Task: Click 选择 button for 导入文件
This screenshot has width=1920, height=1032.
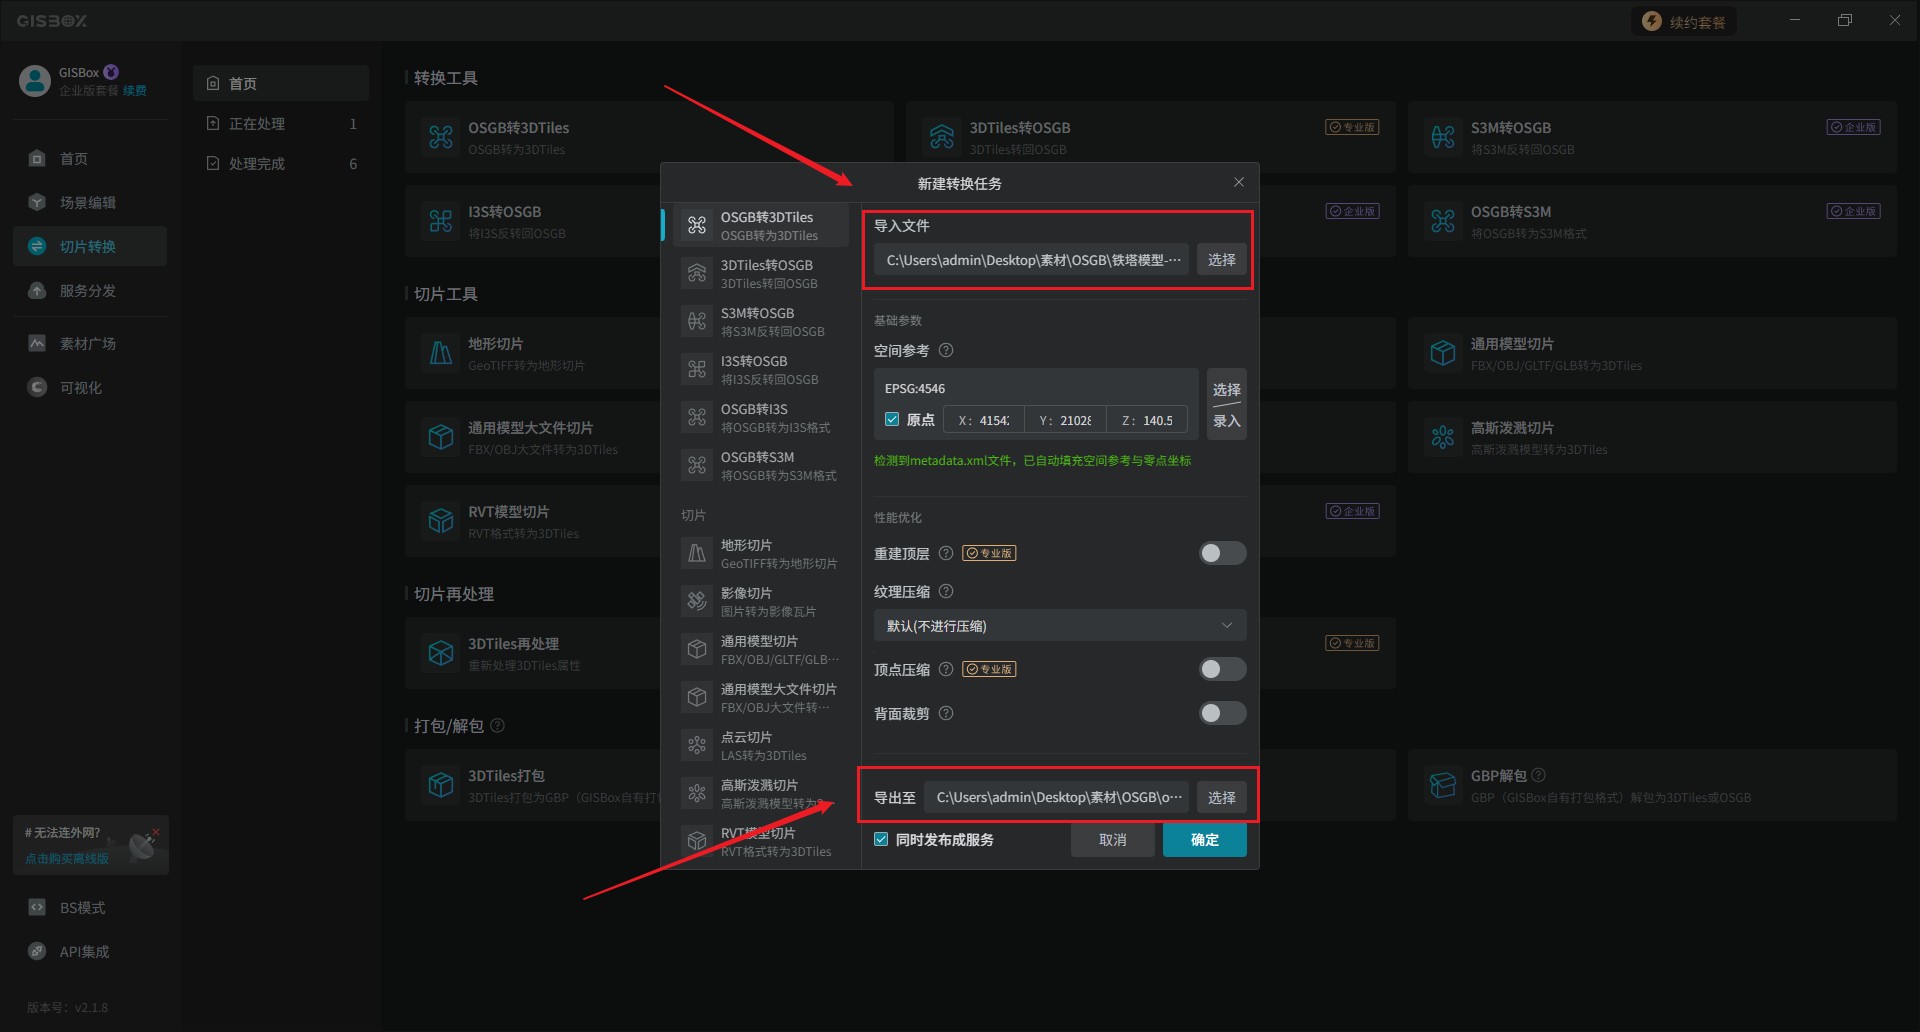Action: [1221, 260]
